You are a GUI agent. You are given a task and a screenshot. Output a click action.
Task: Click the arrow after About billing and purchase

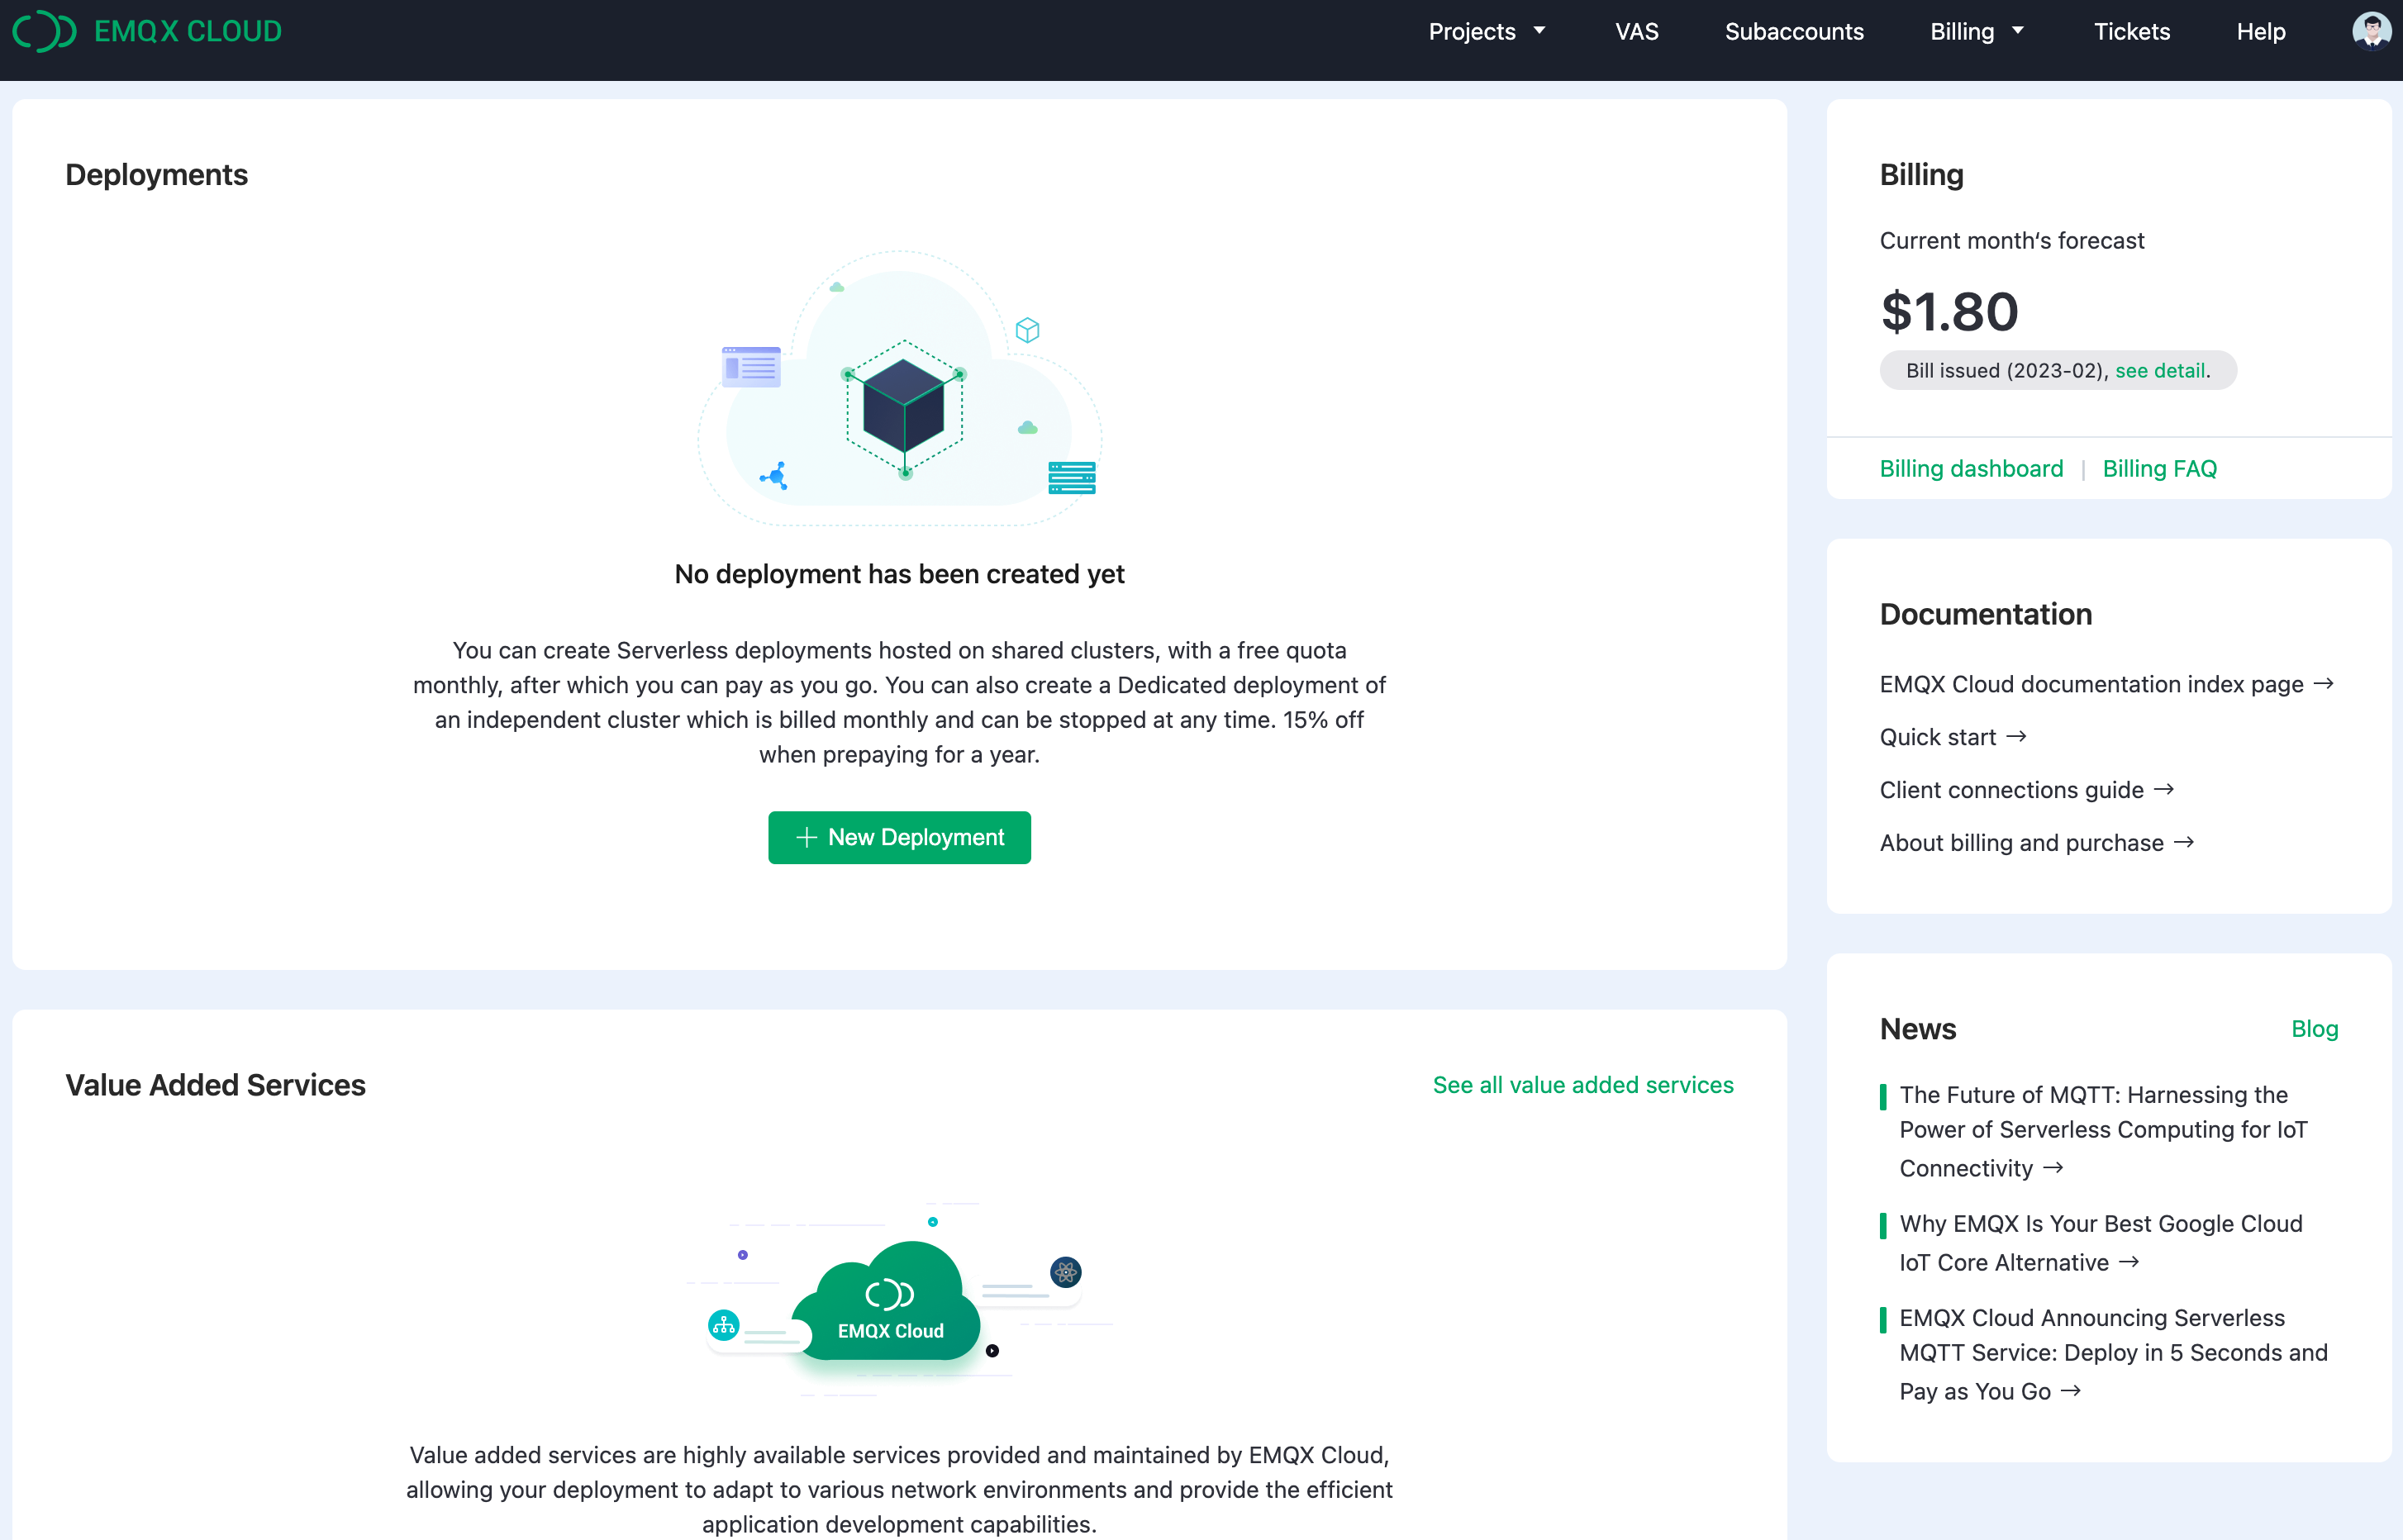pos(2184,842)
